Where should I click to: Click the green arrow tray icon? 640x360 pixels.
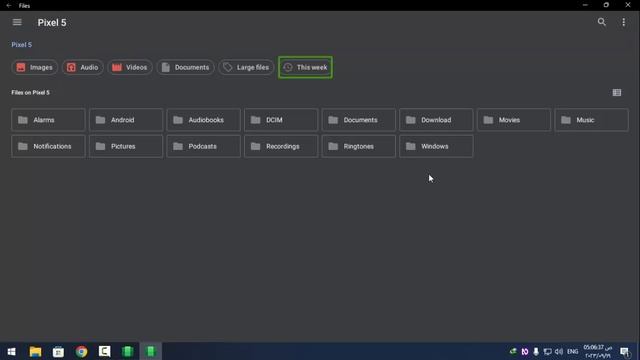pyautogui.click(x=513, y=351)
